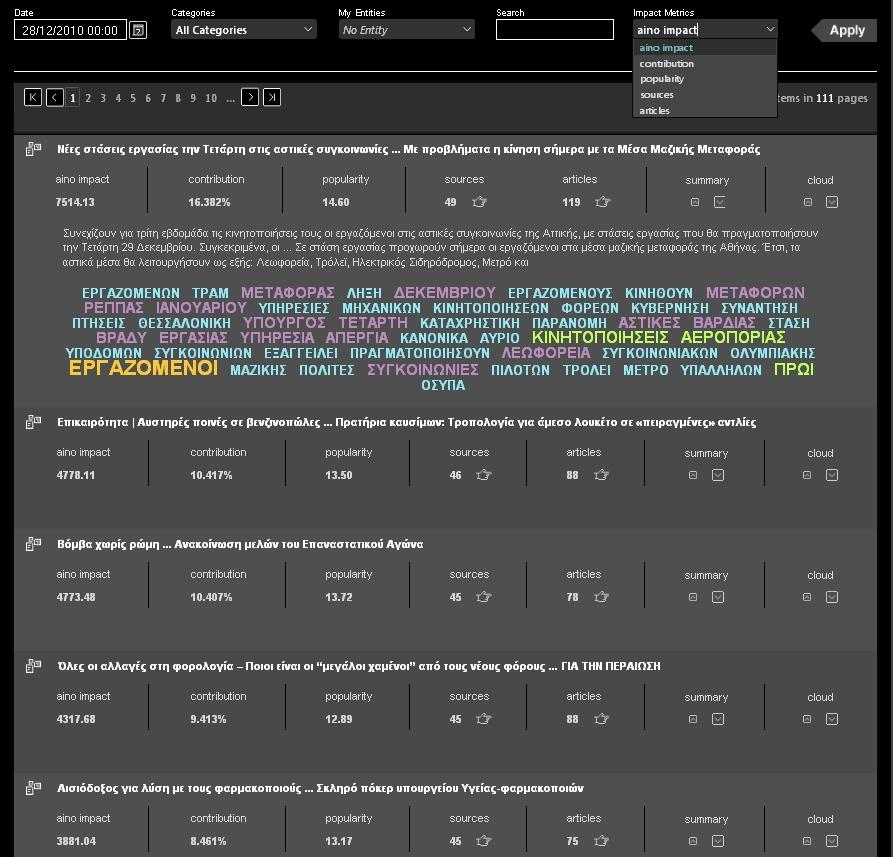The height and width of the screenshot is (857, 893).
Task: Go to previous page of results
Action: pos(55,97)
